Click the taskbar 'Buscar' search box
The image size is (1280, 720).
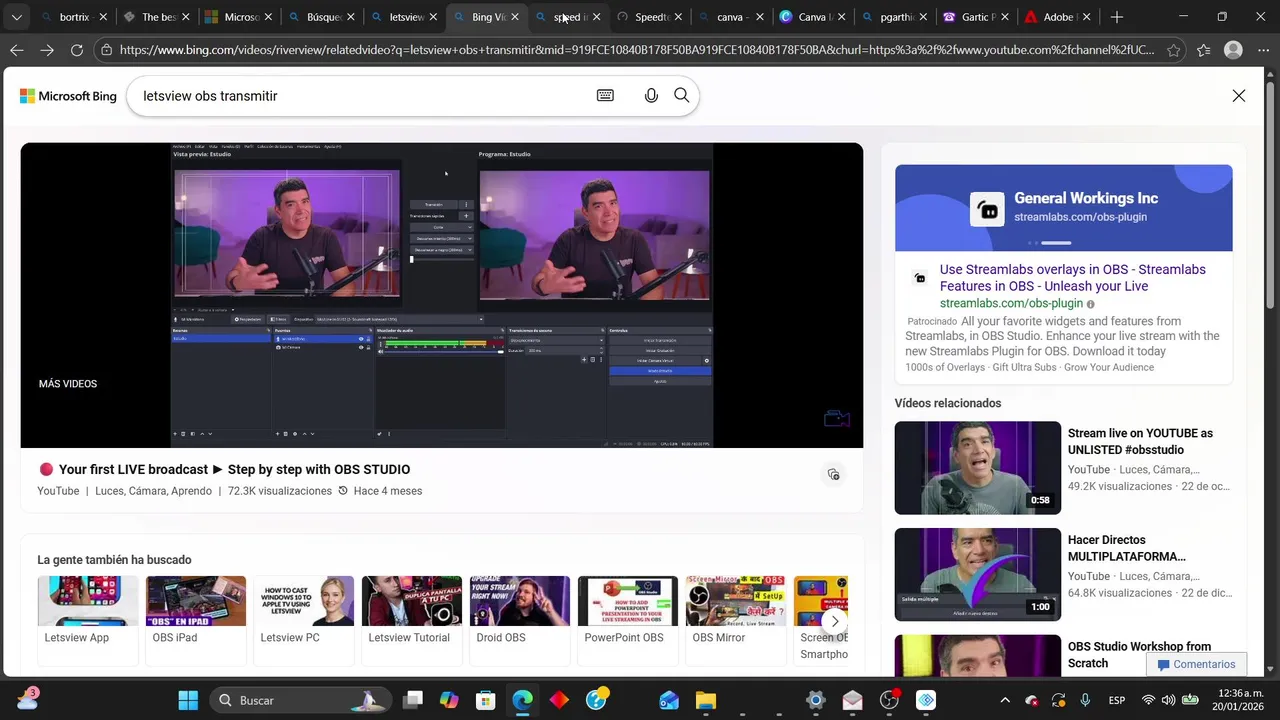300,700
